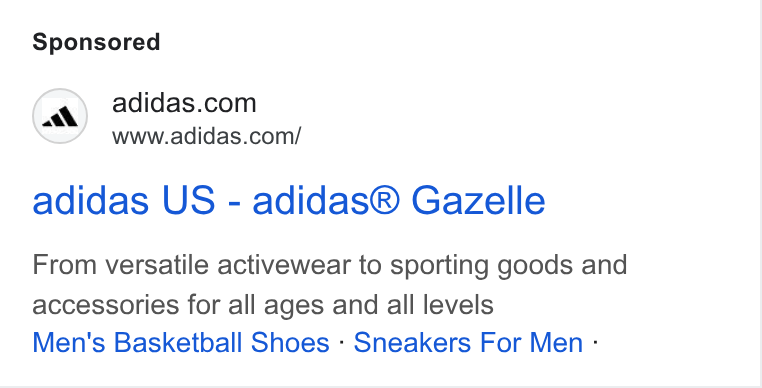Follow the Sneakers For Men sitelink

coord(468,342)
